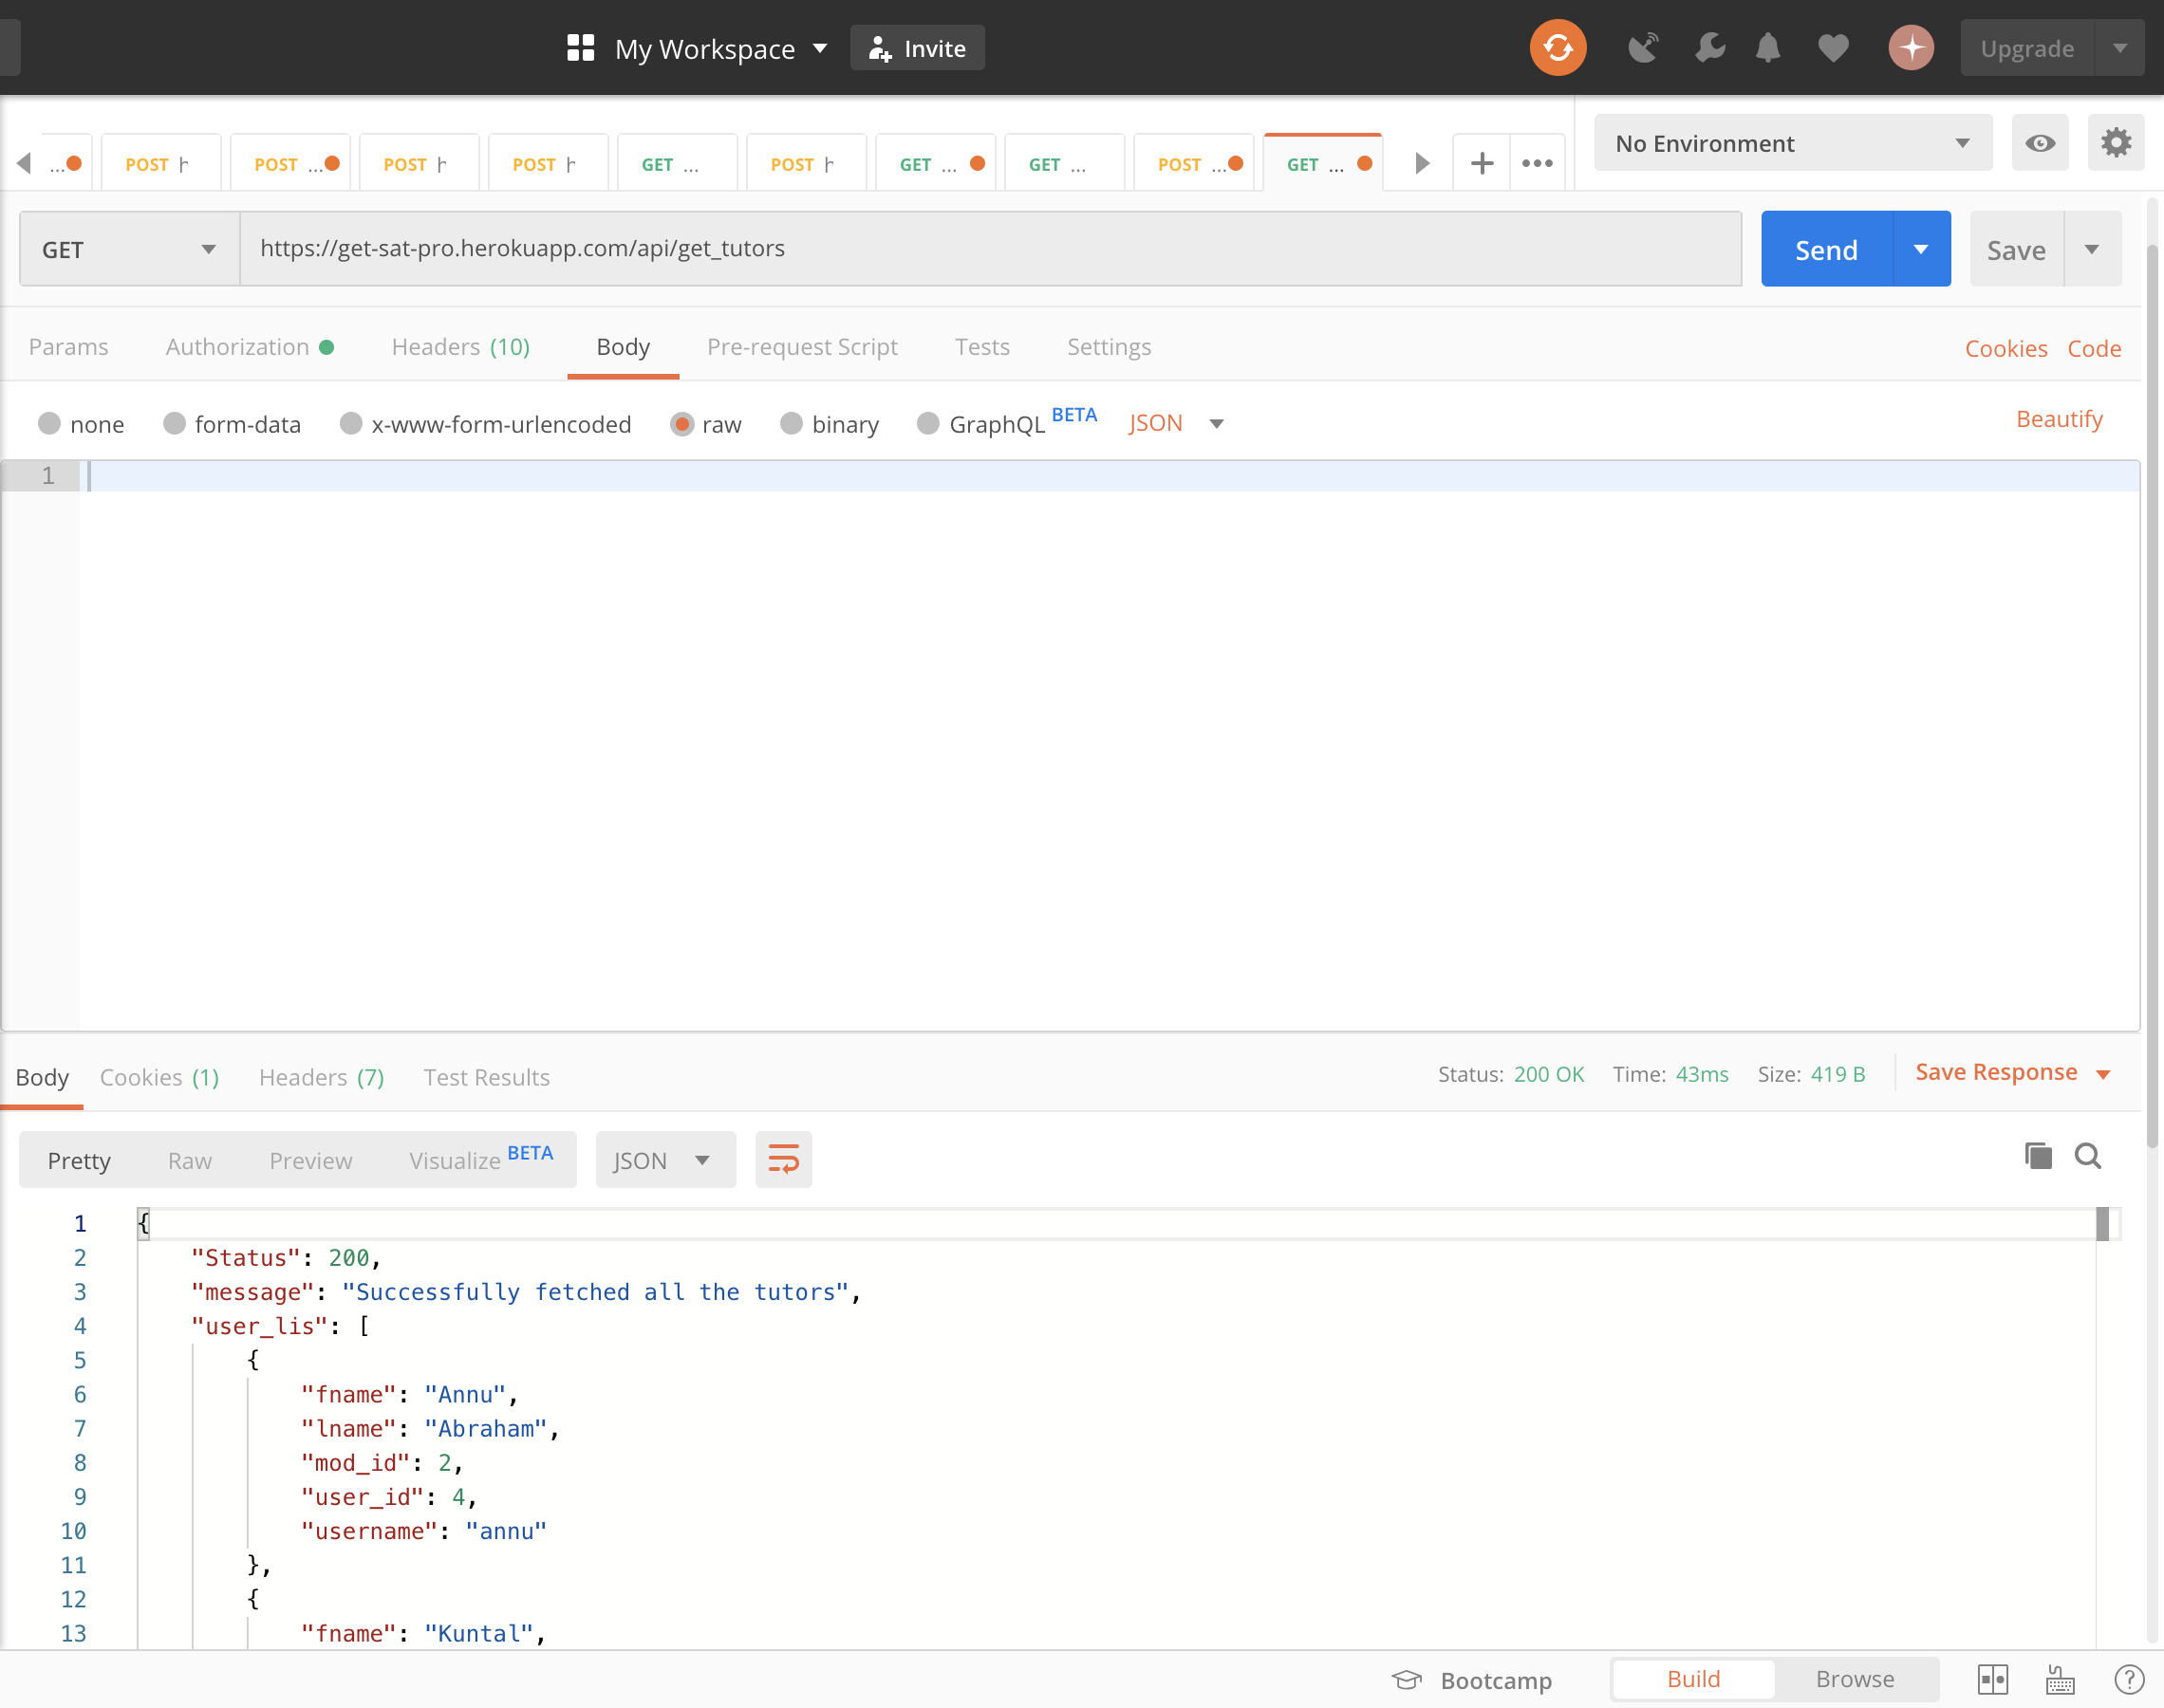Screen dimensions: 2164x1708
Task: Open the Test Results tab
Action: pos(486,1077)
